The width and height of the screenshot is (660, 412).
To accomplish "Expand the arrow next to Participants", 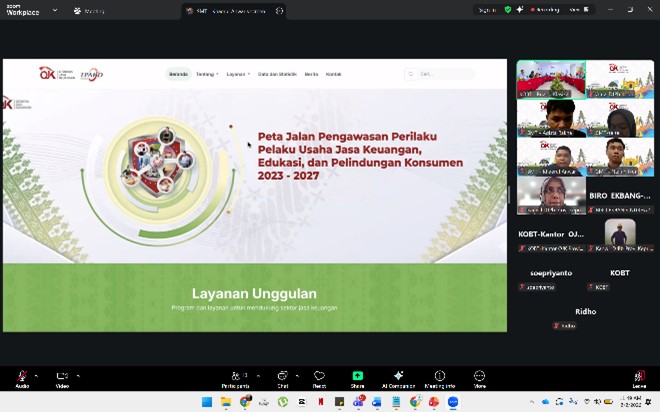I will pyautogui.click(x=258, y=376).
